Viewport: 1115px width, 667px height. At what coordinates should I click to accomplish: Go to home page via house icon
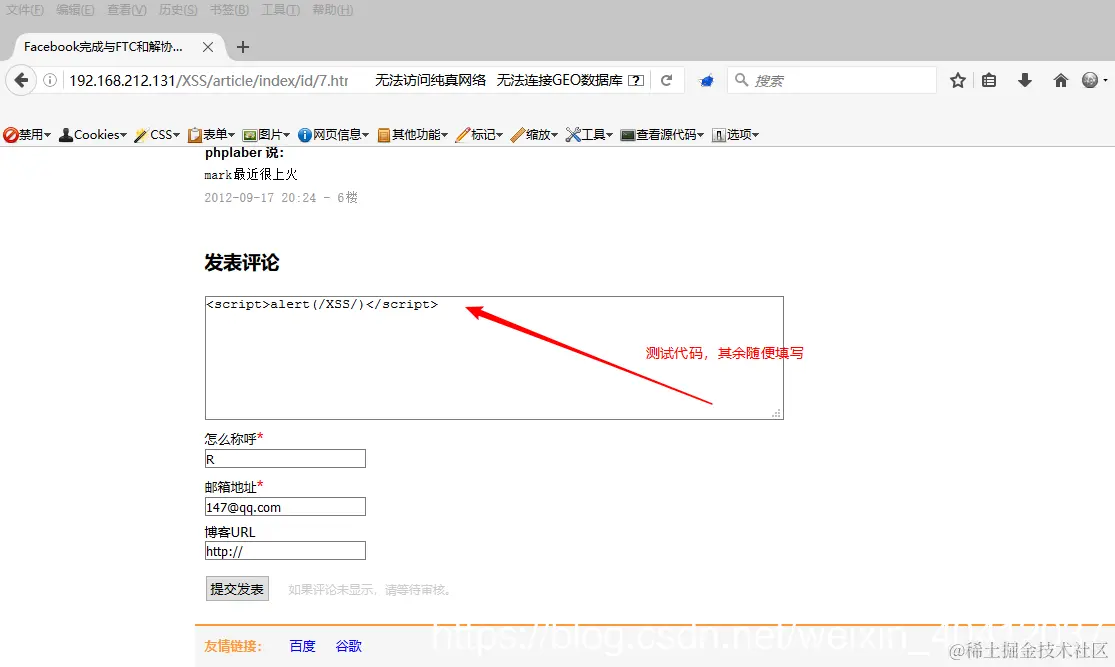click(x=1060, y=80)
